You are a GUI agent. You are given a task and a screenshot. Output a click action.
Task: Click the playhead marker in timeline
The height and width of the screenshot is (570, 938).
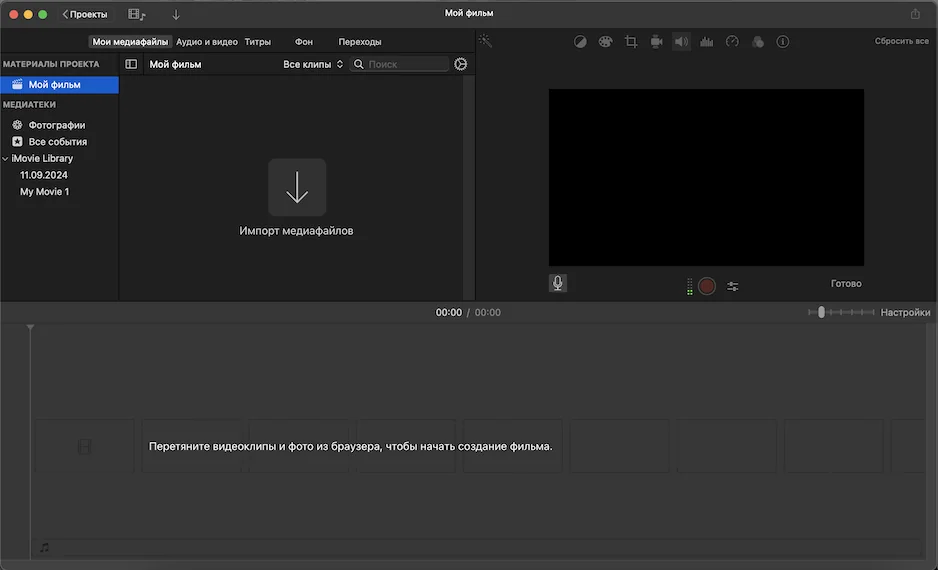[x=30, y=327]
